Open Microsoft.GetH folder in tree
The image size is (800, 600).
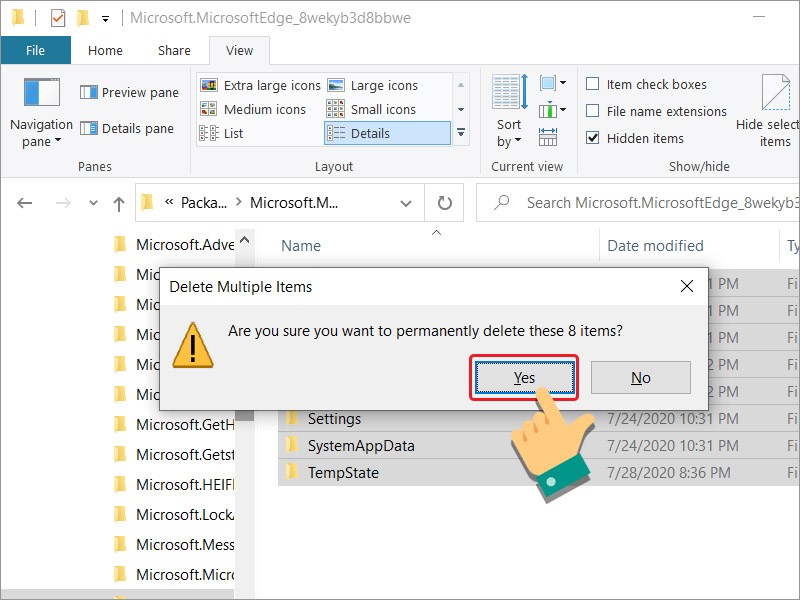(173, 424)
